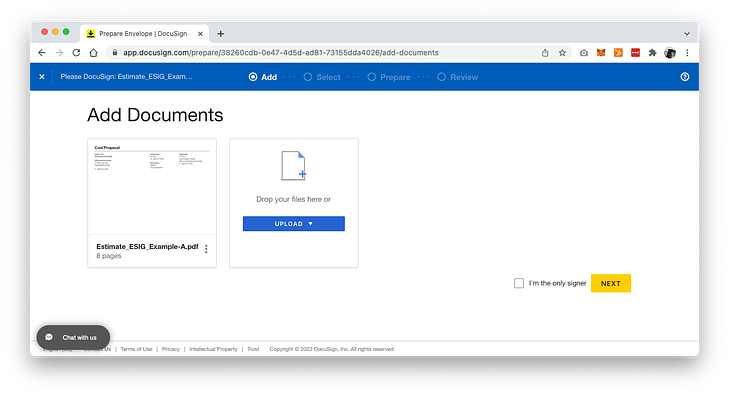Viewport: 729px width, 396px height.
Task: Open the MetaMask fox extension
Action: pyautogui.click(x=601, y=53)
